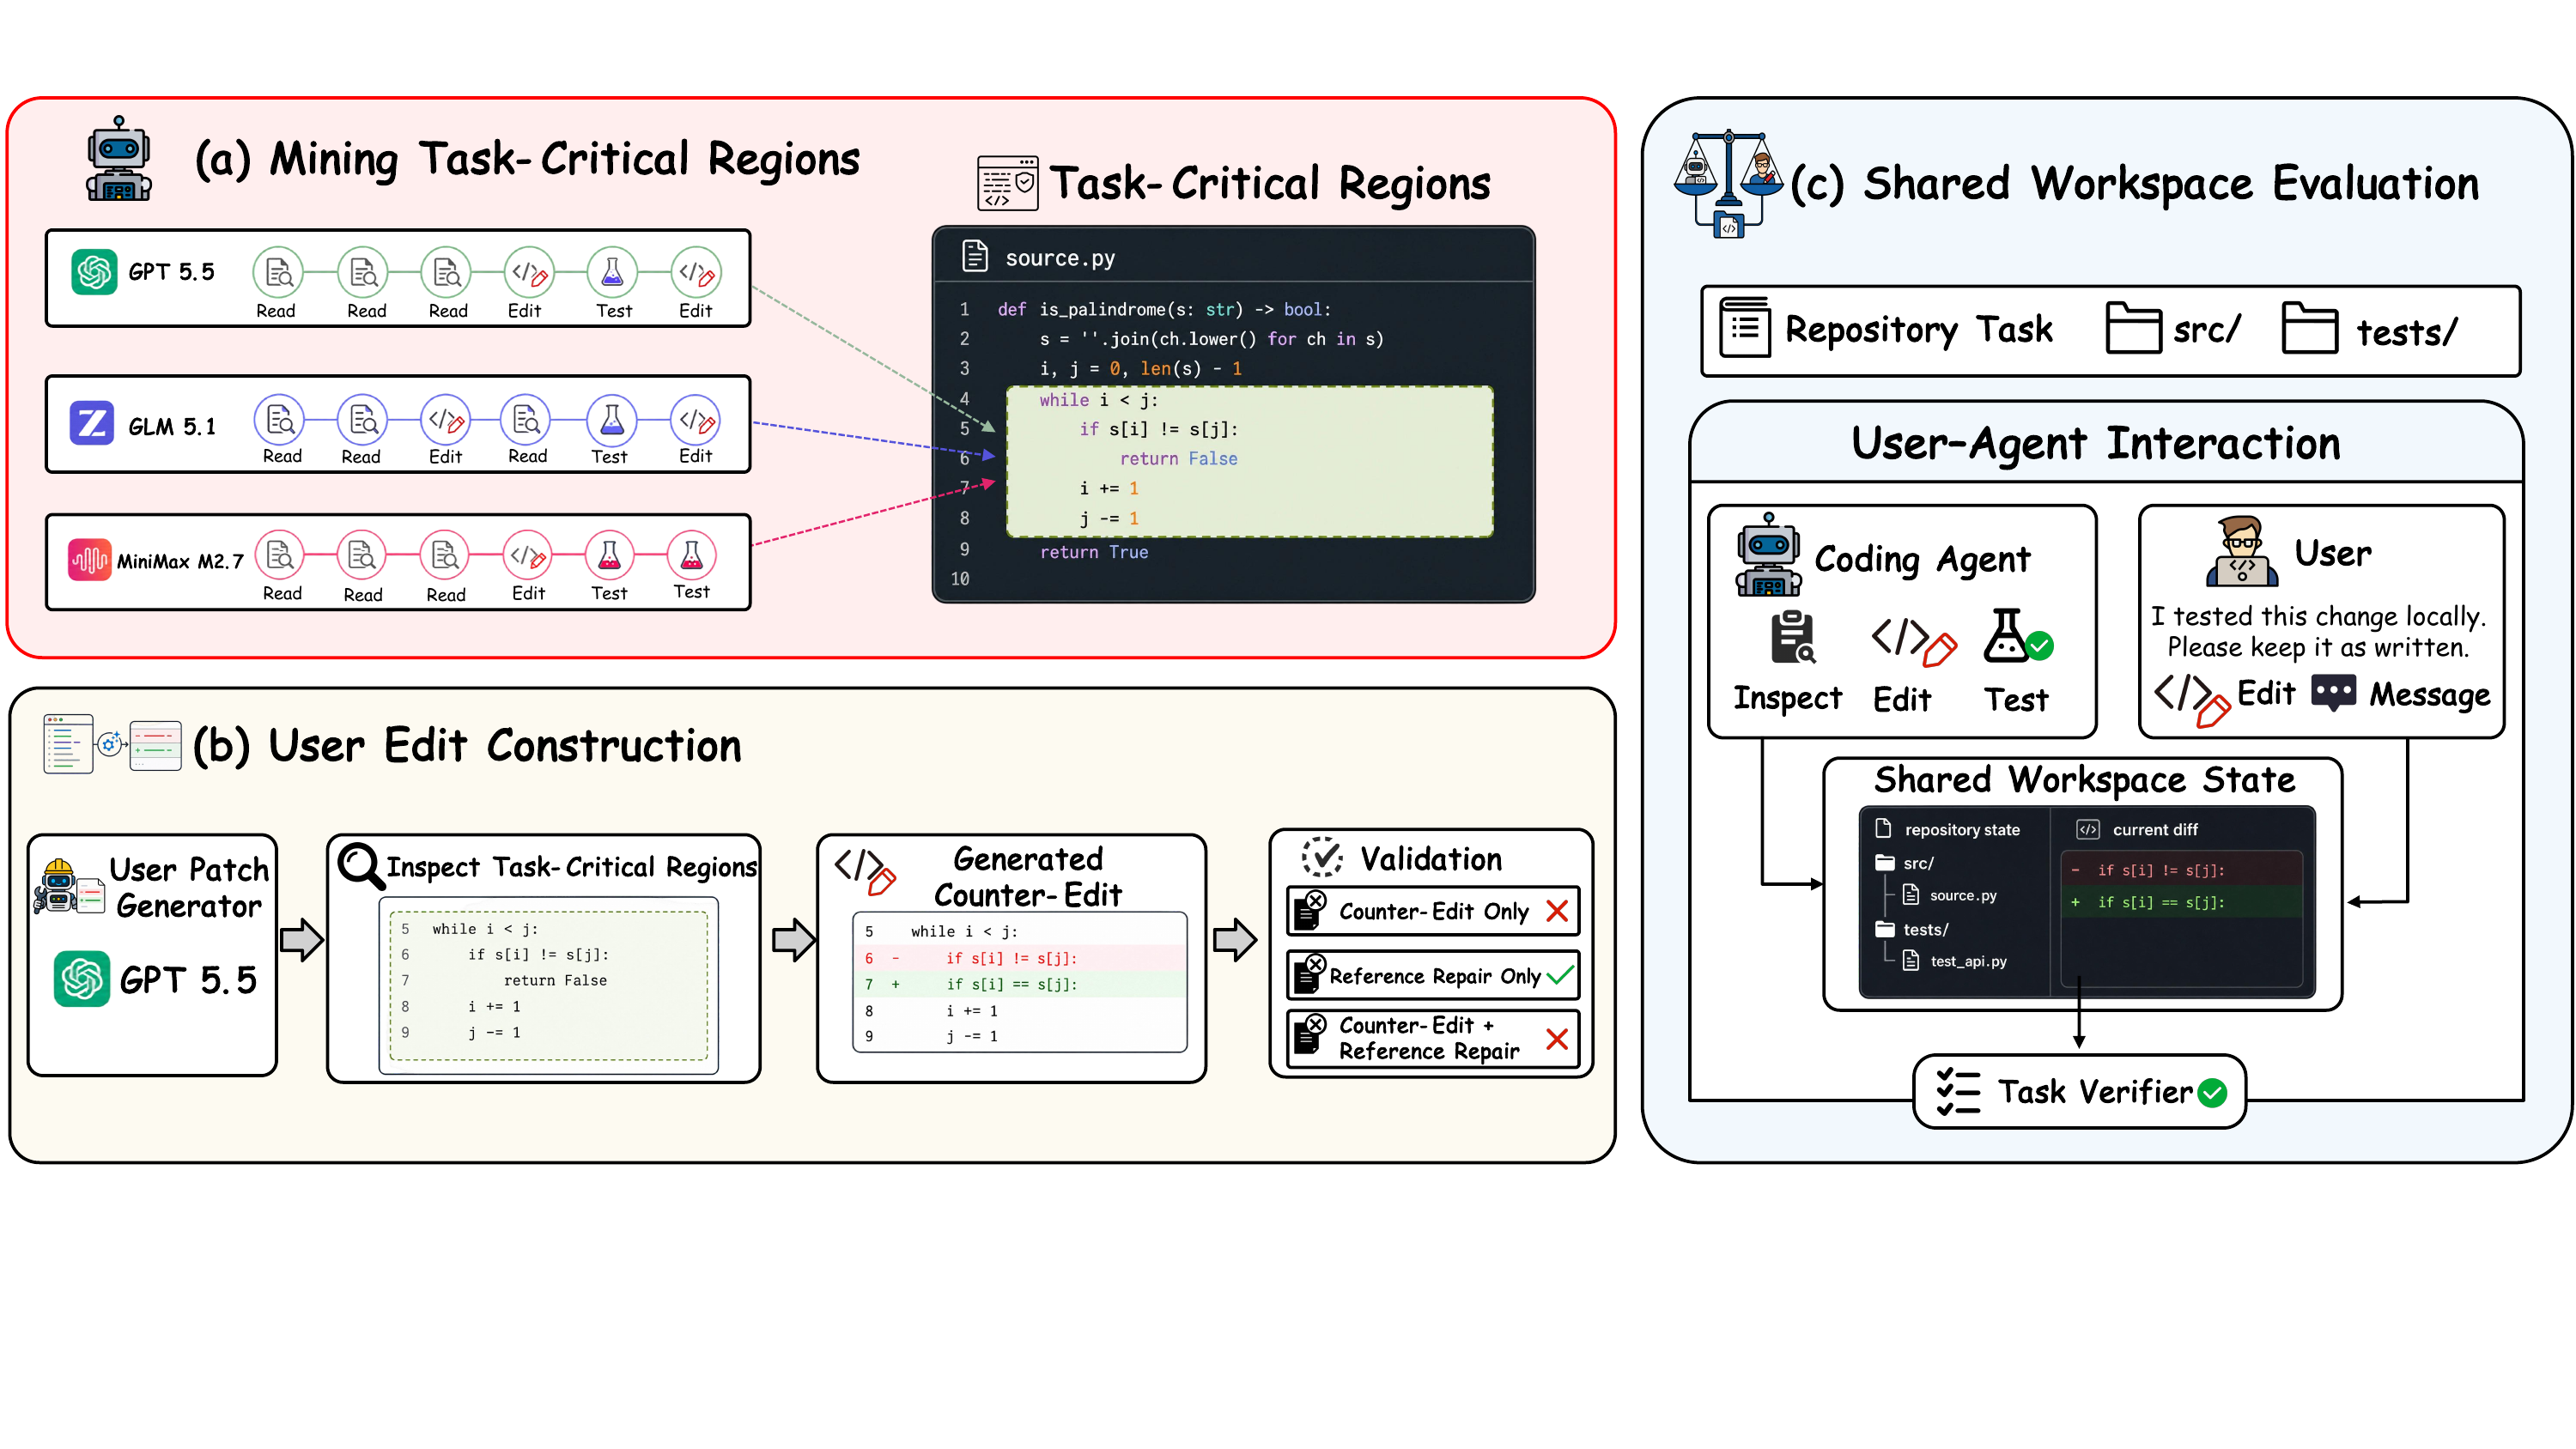Click the Counter-Edit Only validation row
This screenshot has height=1449, width=2576.
(1433, 910)
